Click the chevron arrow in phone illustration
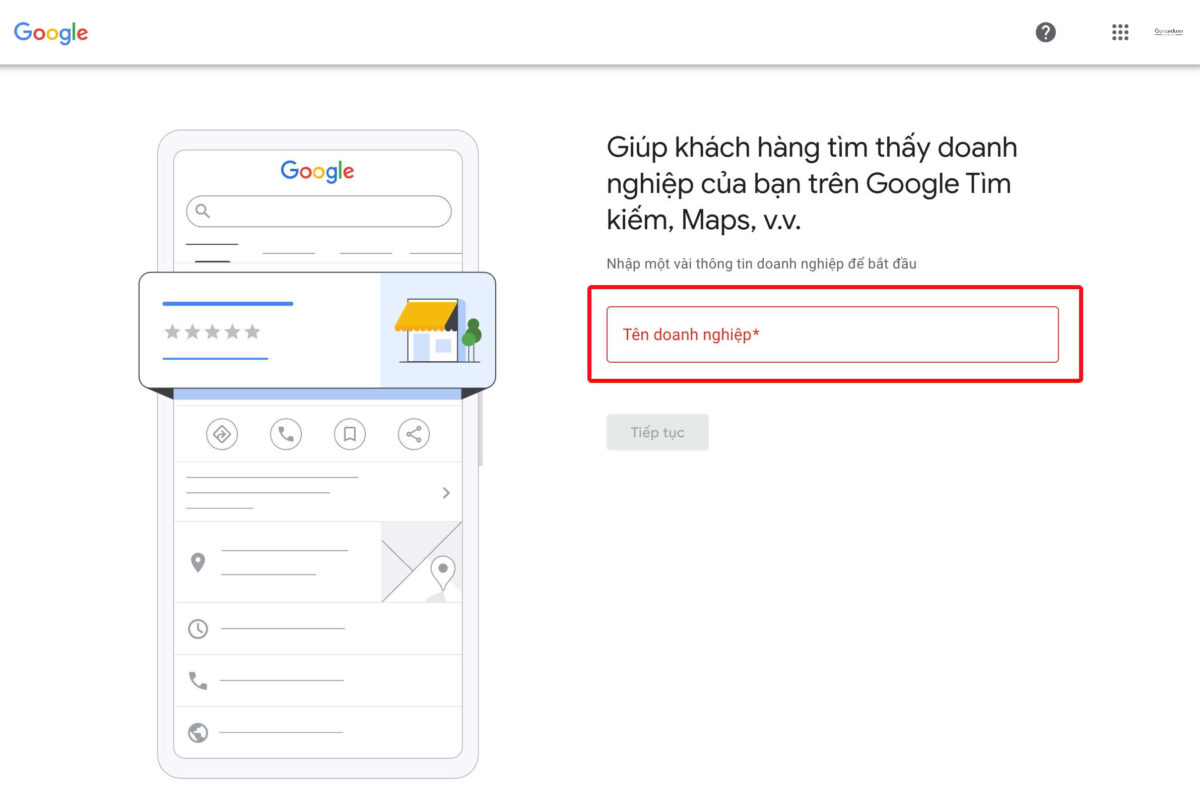The image size is (1200, 799). pos(446,492)
